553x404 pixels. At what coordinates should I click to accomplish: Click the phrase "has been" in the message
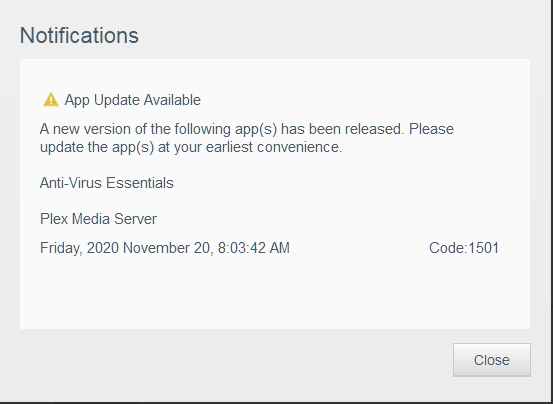311,129
